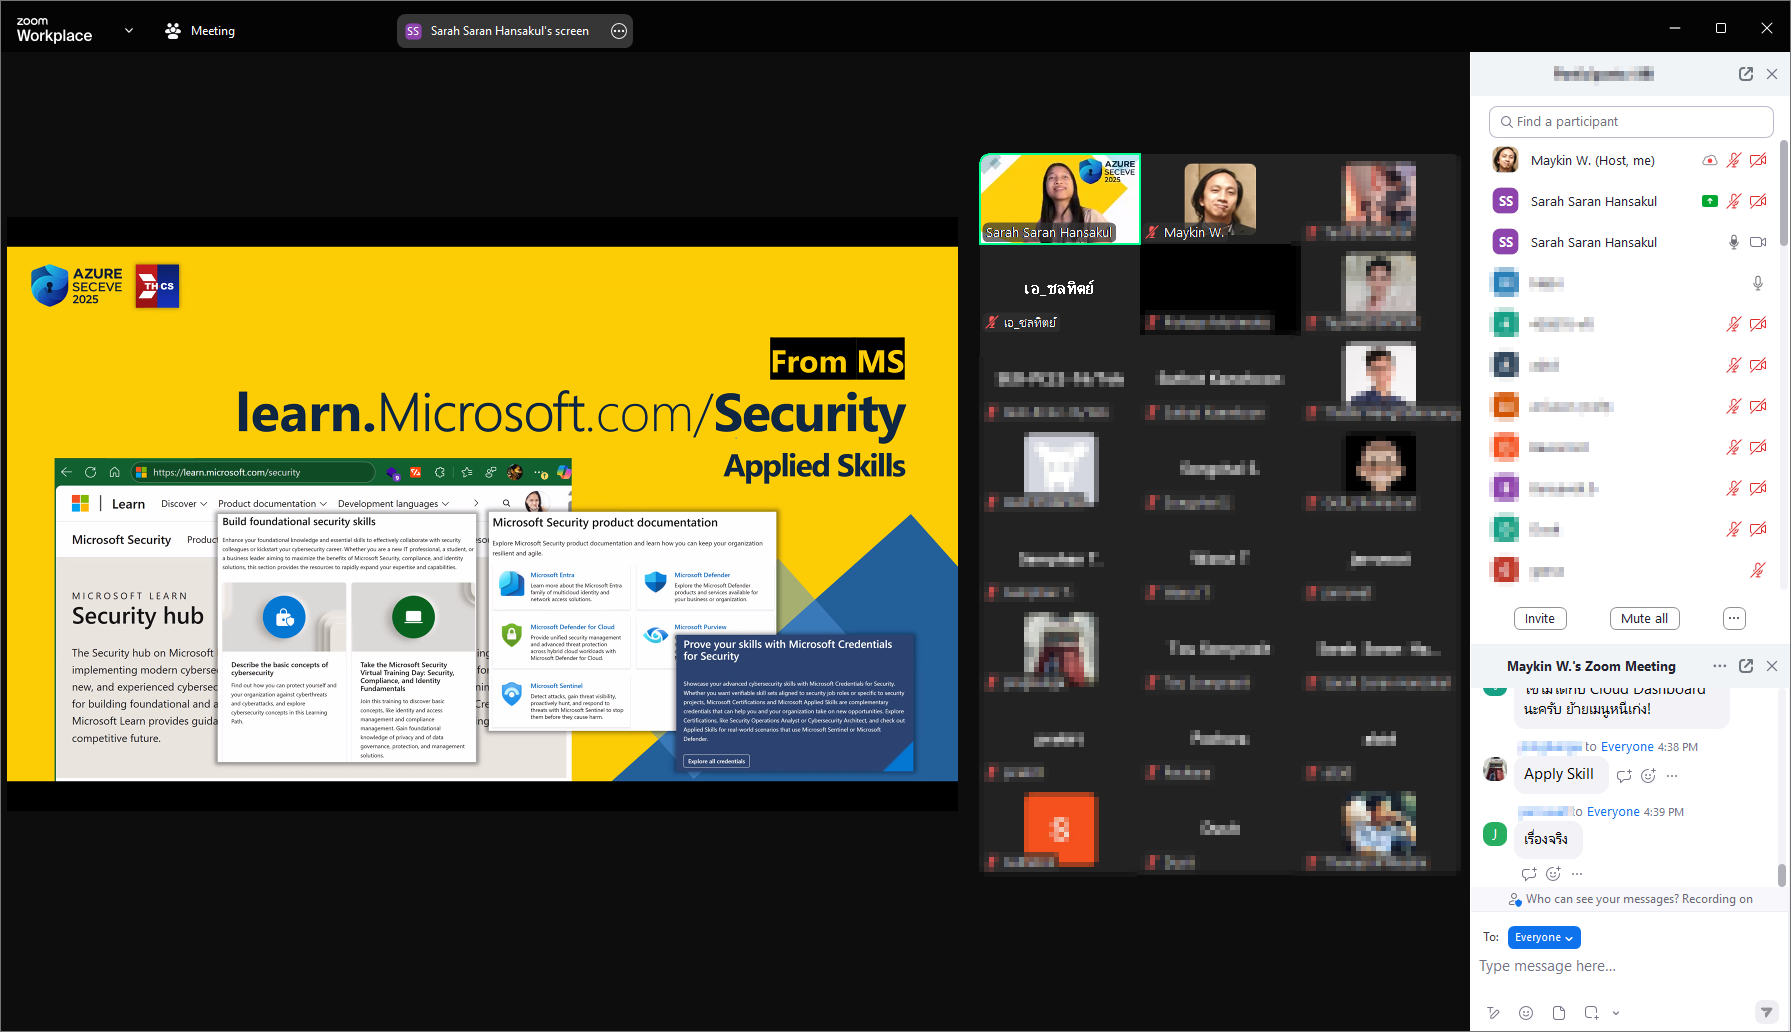Toggle video for the unmuted Sarah Saran Hansakul
Viewport: 1791px width, 1032px height.
(x=1758, y=242)
